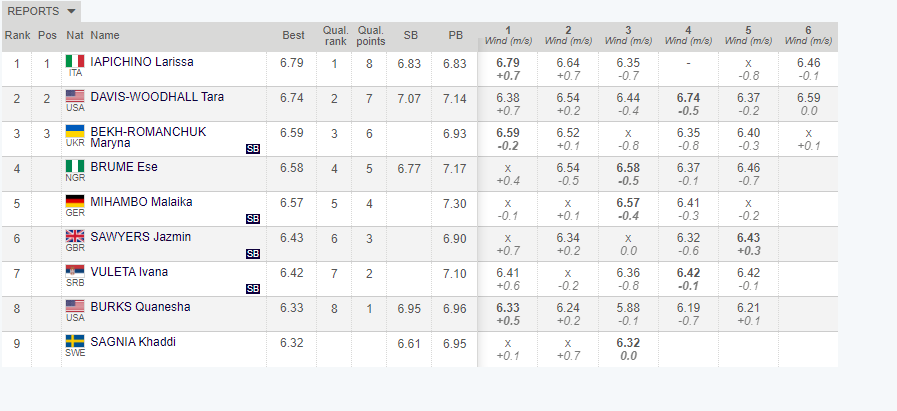Screen dimensions: 897x411
Task: Click the Great Britain flag icon
Action: tap(75, 236)
